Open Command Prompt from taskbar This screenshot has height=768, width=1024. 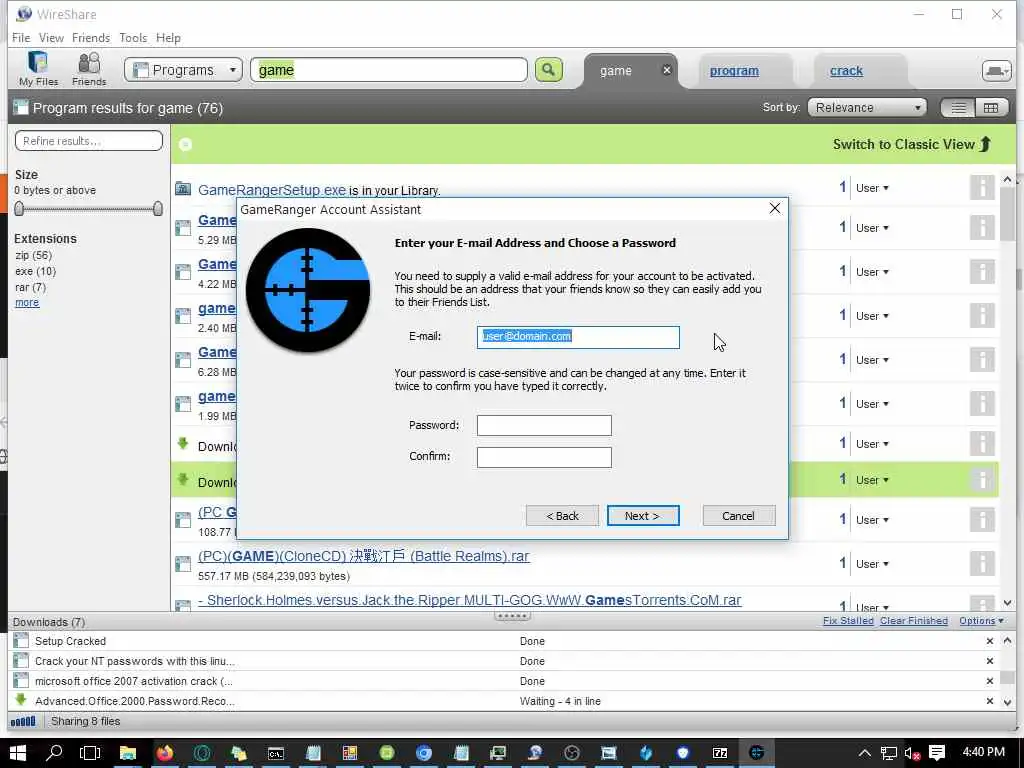[276, 753]
